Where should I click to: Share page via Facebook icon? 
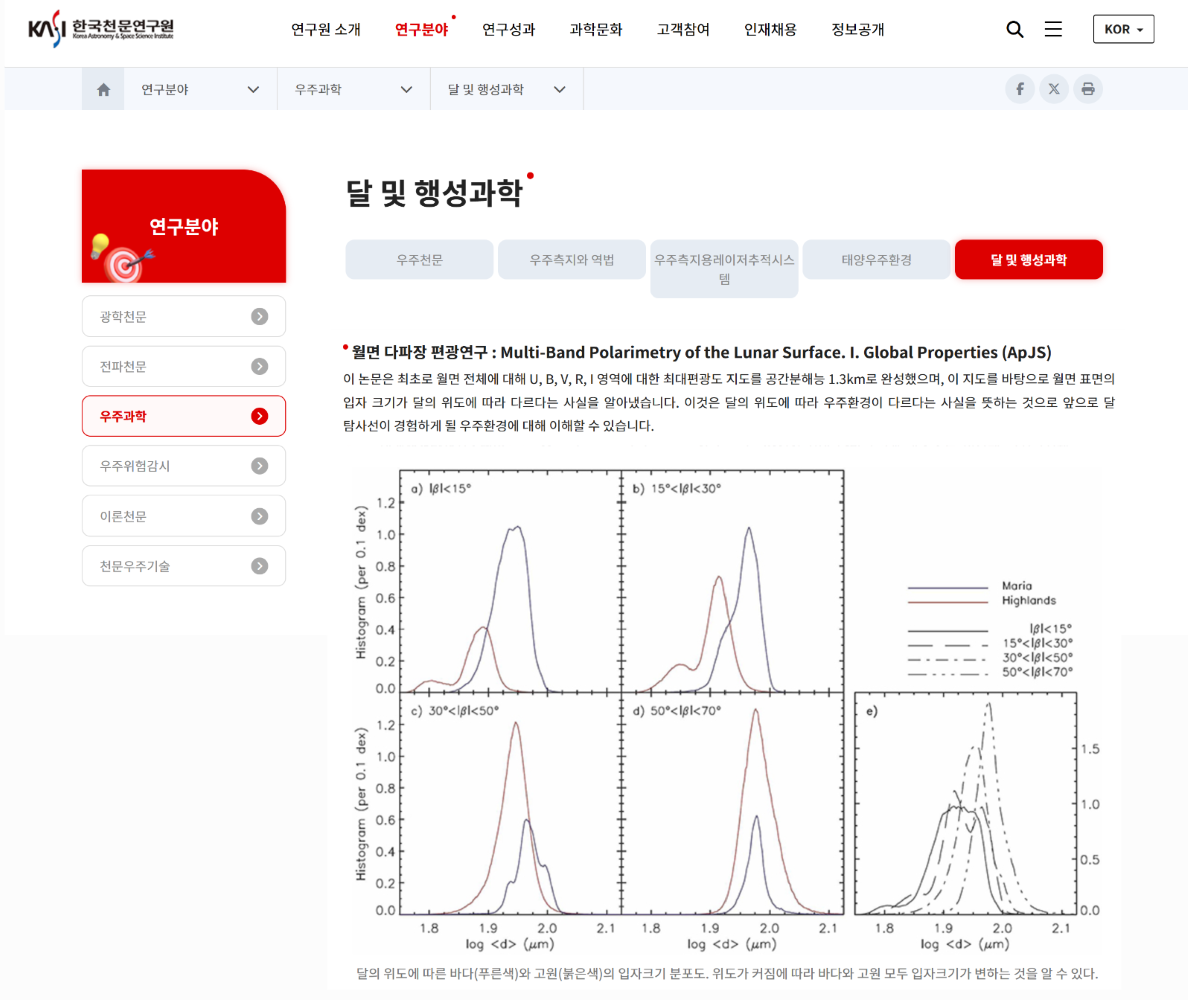[x=1019, y=89]
